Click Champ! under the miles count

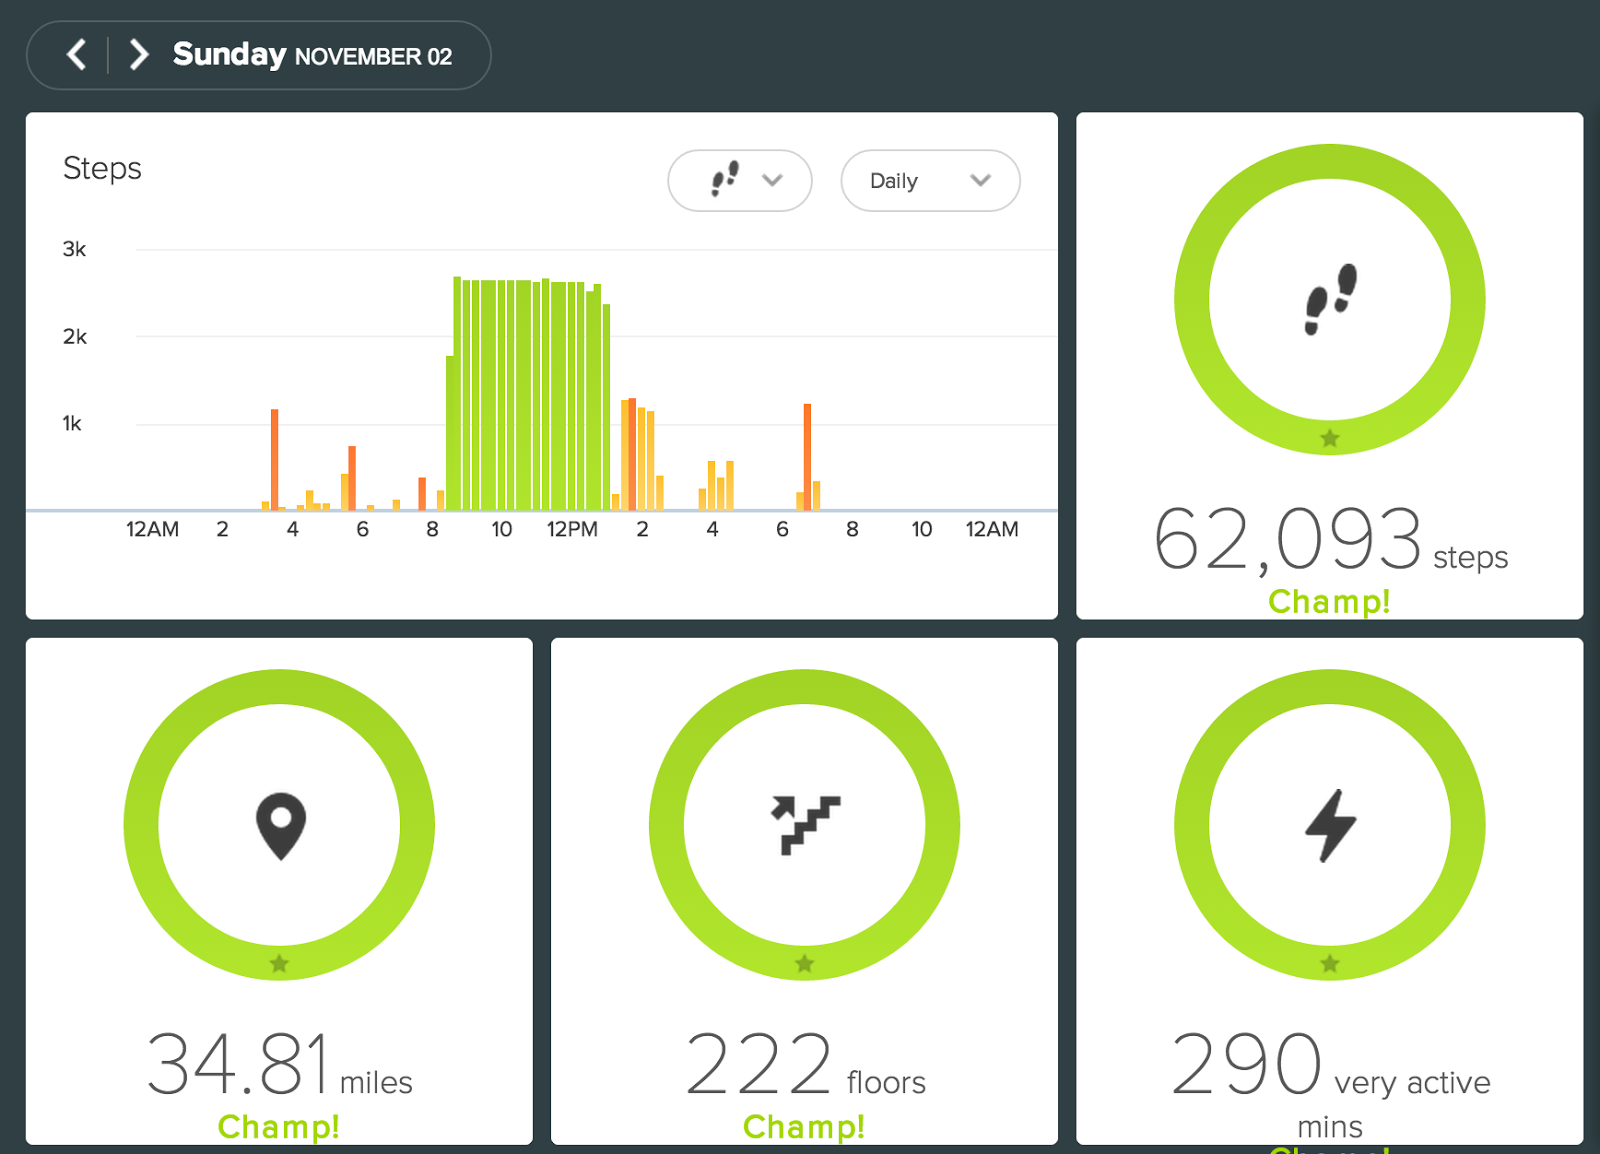click(x=279, y=1127)
